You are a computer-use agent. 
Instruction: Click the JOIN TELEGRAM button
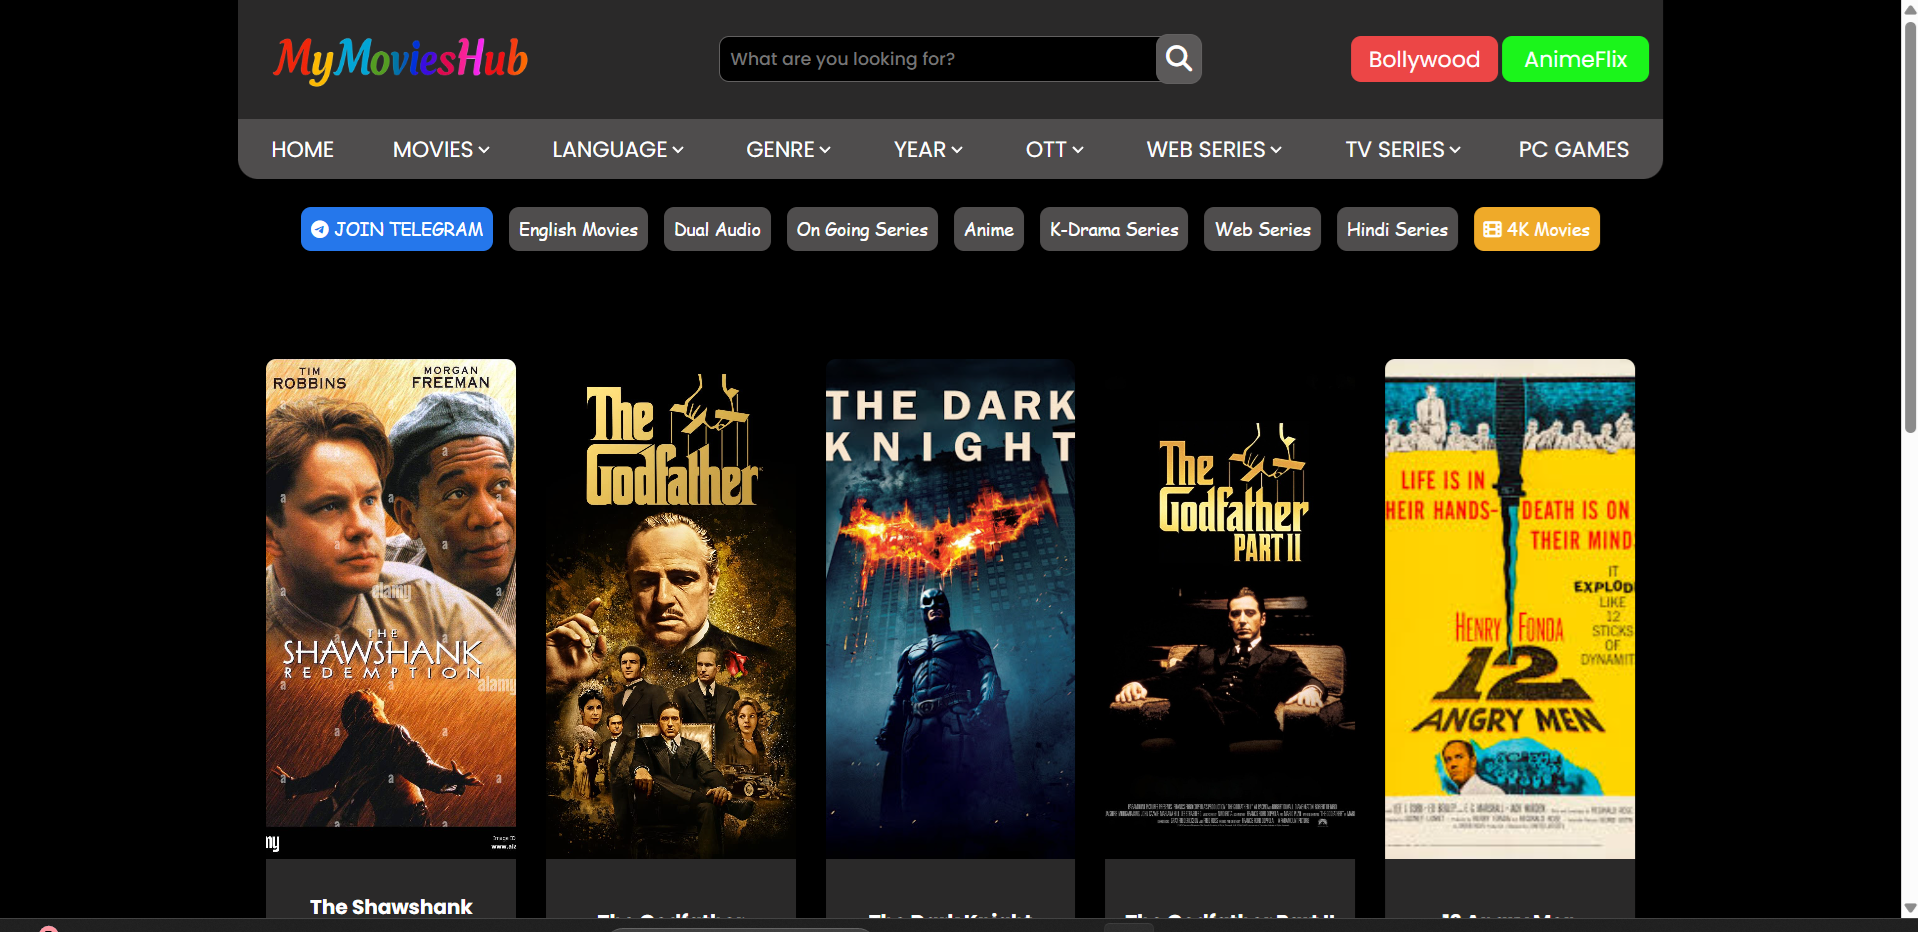tap(397, 229)
